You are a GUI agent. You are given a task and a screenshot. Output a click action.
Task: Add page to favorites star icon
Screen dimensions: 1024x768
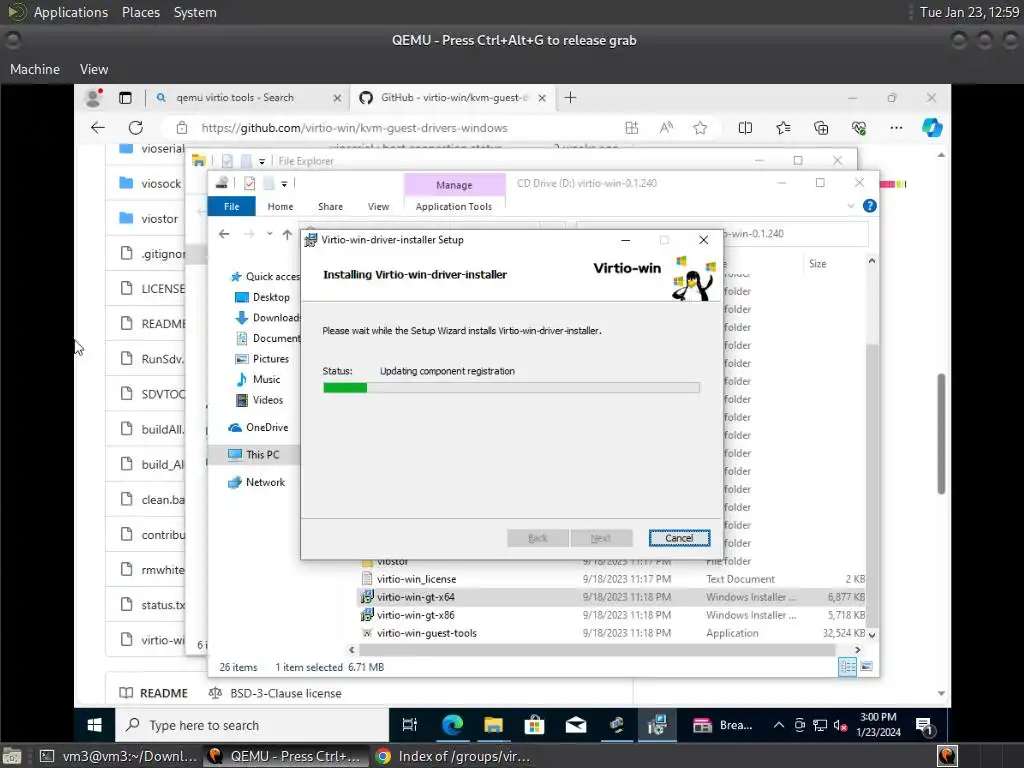pos(700,128)
